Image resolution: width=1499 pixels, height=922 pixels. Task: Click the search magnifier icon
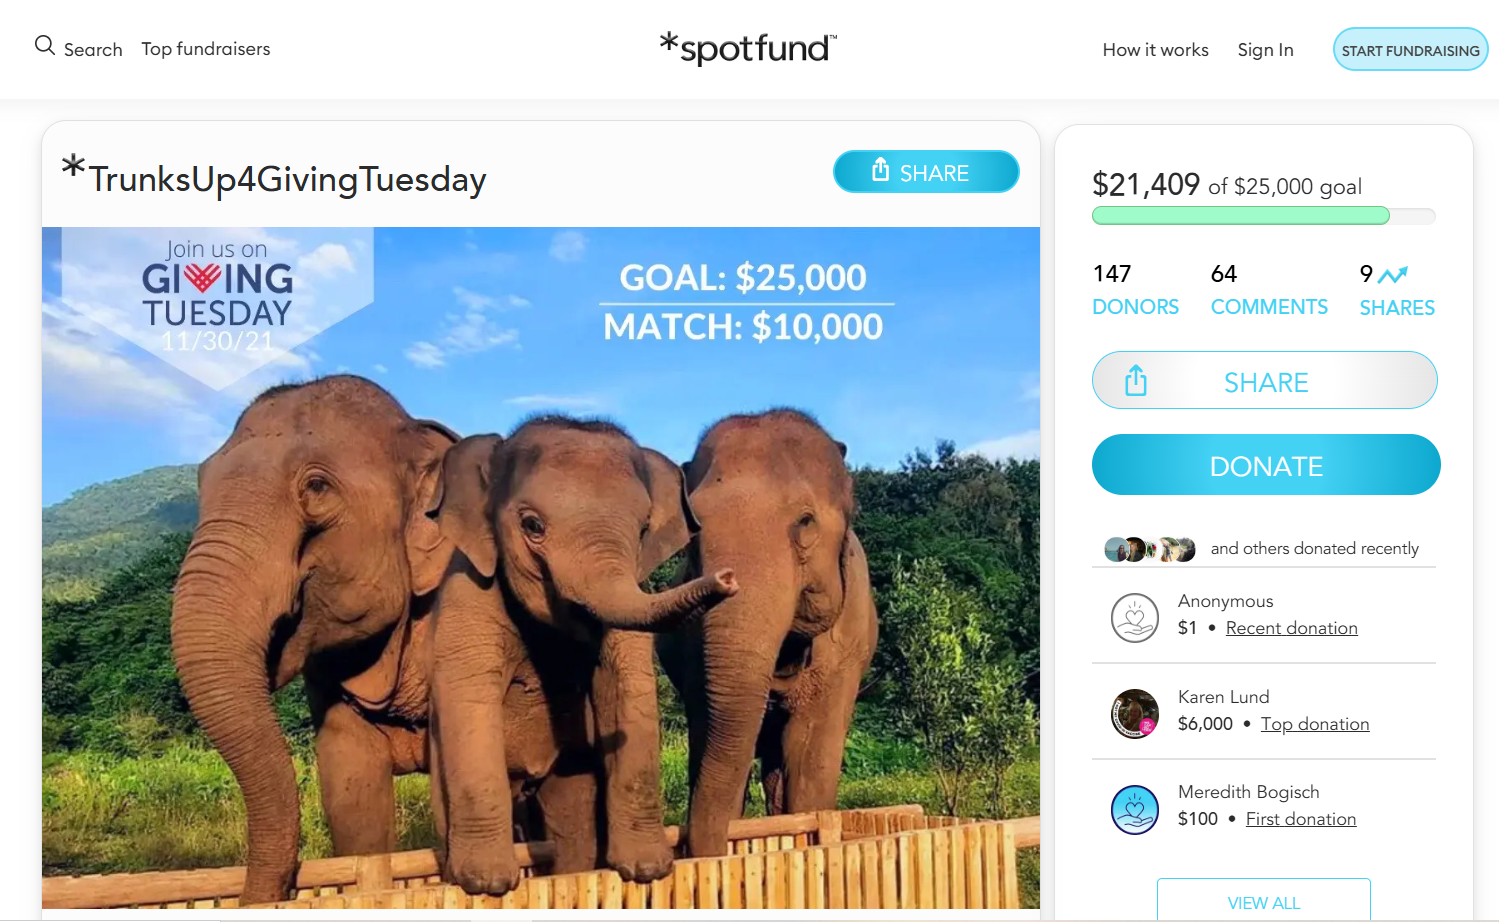pyautogui.click(x=44, y=45)
